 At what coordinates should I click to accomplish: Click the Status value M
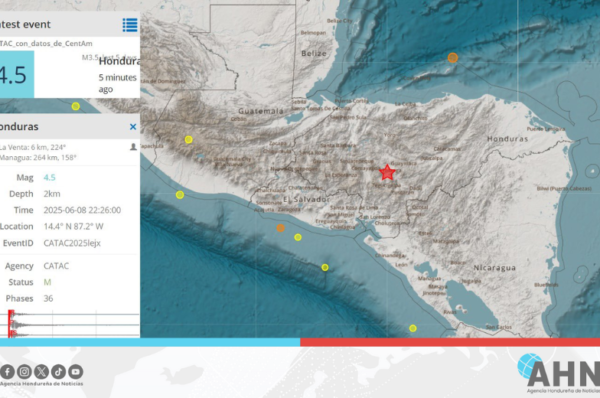pyautogui.click(x=47, y=282)
